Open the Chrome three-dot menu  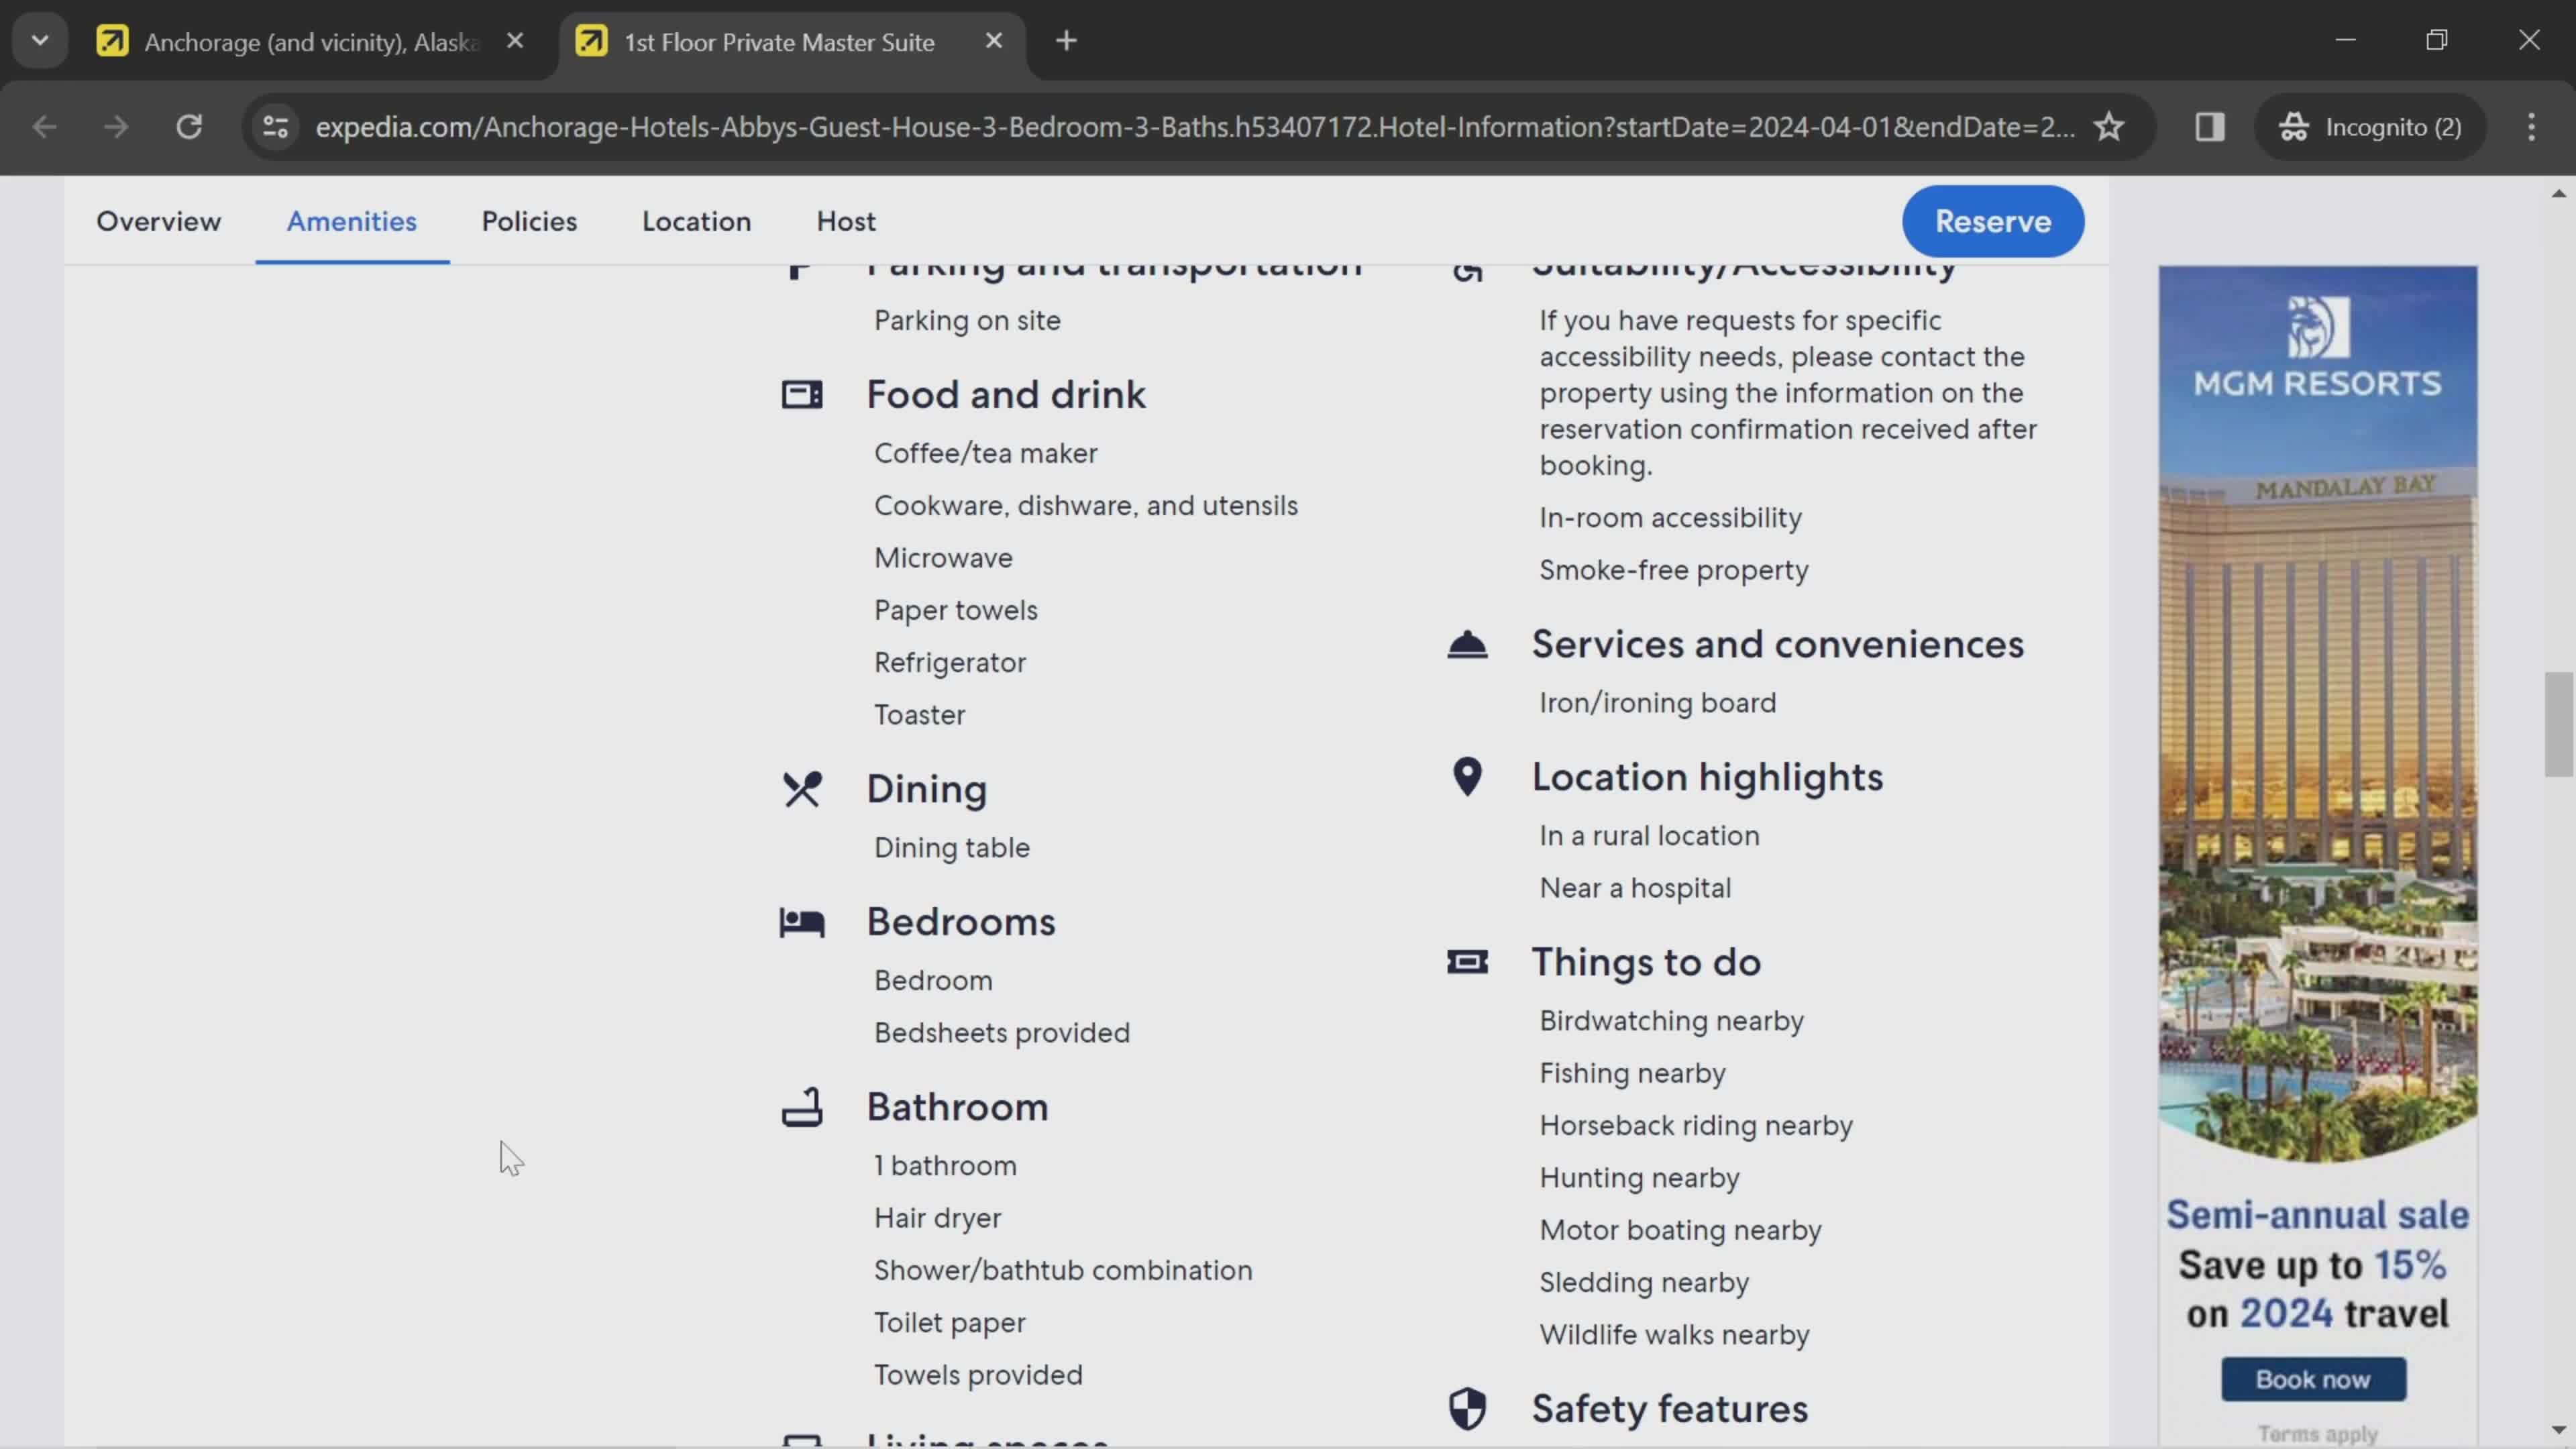pyautogui.click(x=2531, y=127)
